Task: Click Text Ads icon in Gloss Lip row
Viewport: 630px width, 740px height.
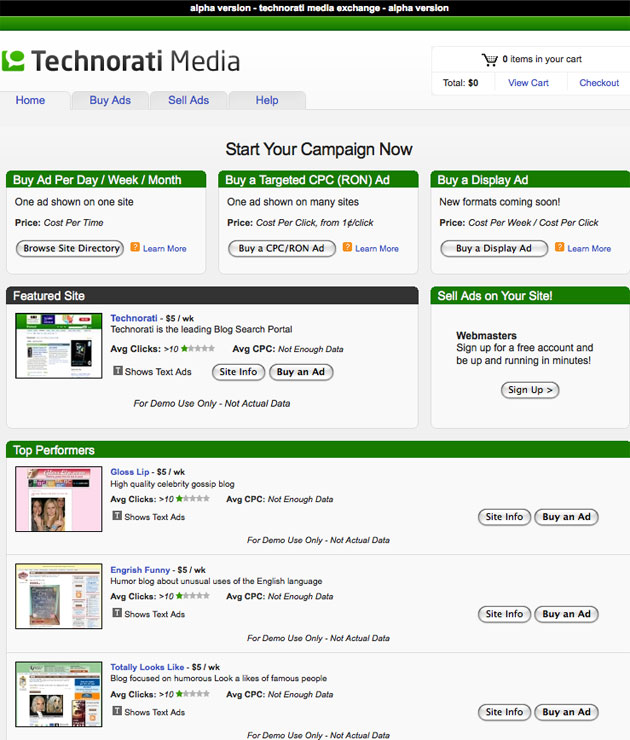Action: click(117, 516)
